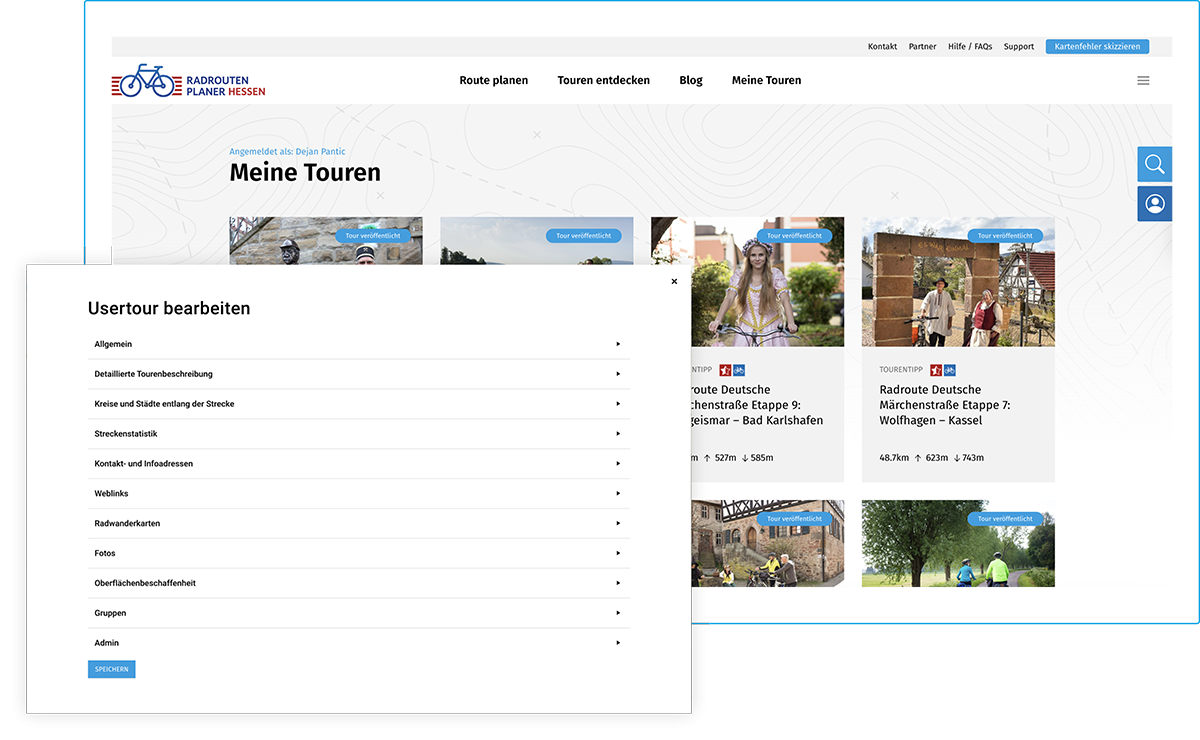
Task: Click the Blog navigation item
Action: [691, 80]
